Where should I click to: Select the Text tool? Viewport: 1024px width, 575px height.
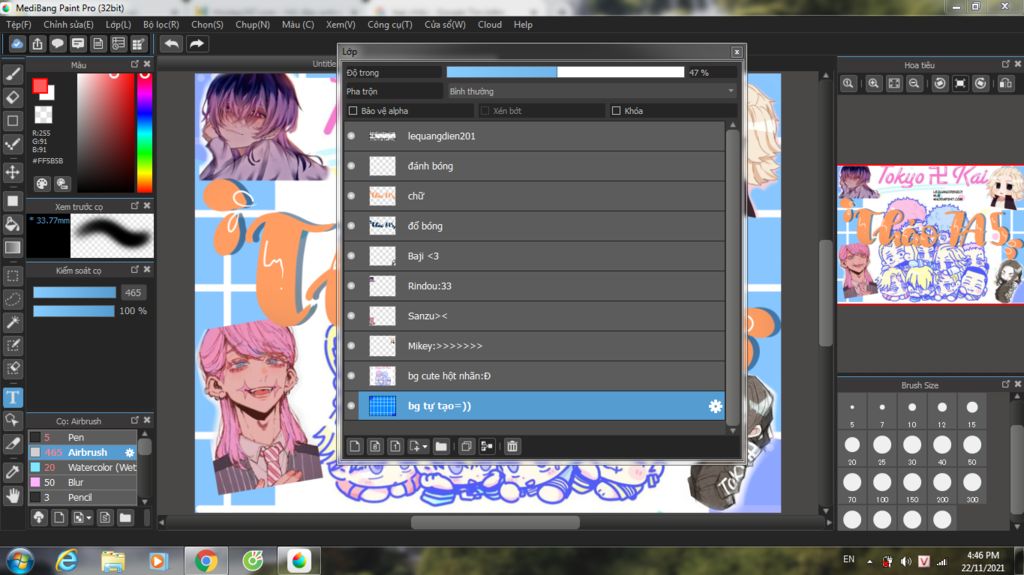pyautogui.click(x=12, y=397)
